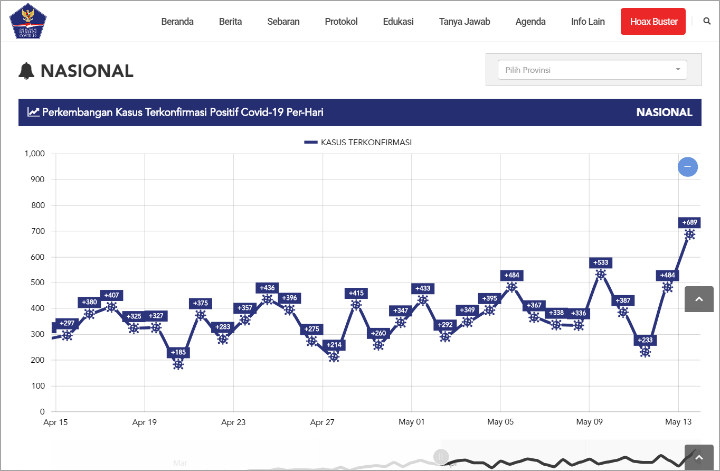Image resolution: width=720 pixels, height=471 pixels.
Task: Click the chart icon in the banner
Action: [x=33, y=112]
